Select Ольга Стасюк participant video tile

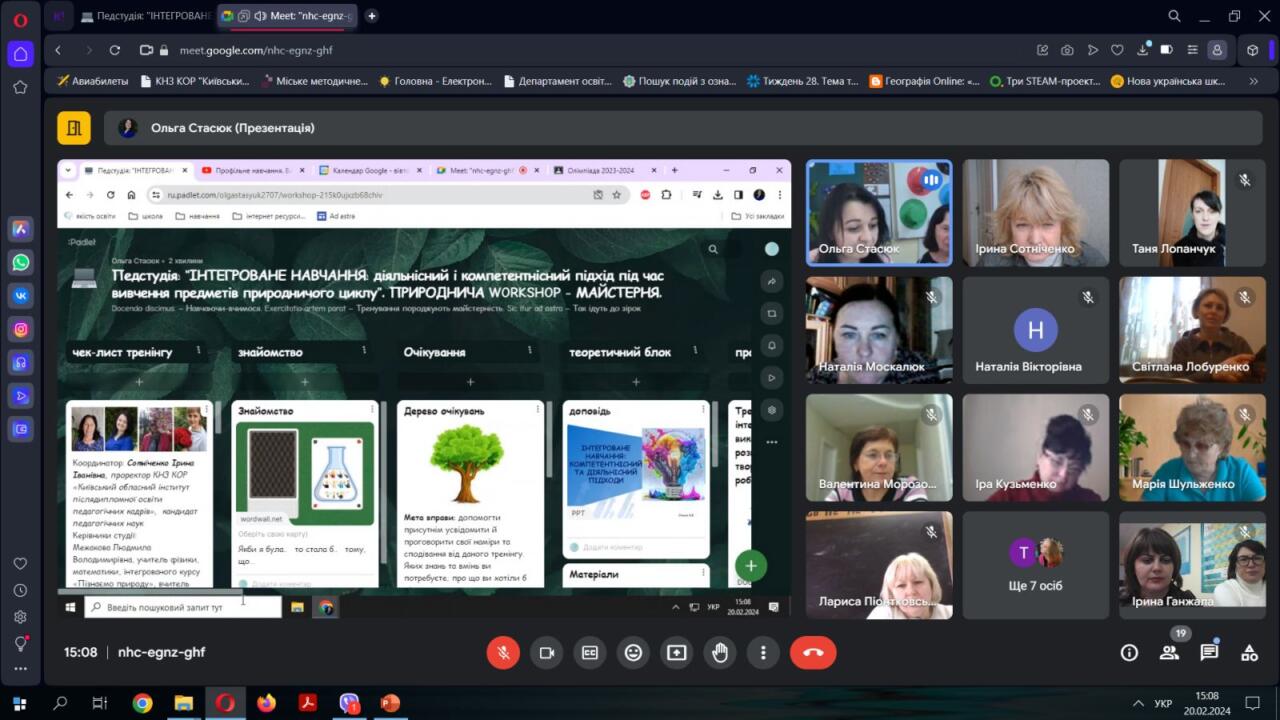pyautogui.click(x=879, y=213)
